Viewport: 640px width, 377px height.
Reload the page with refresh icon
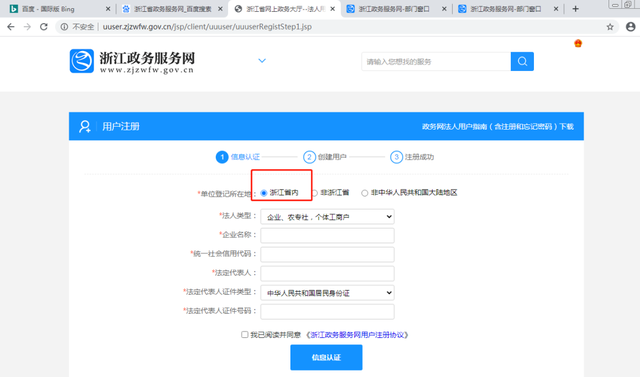click(x=44, y=27)
